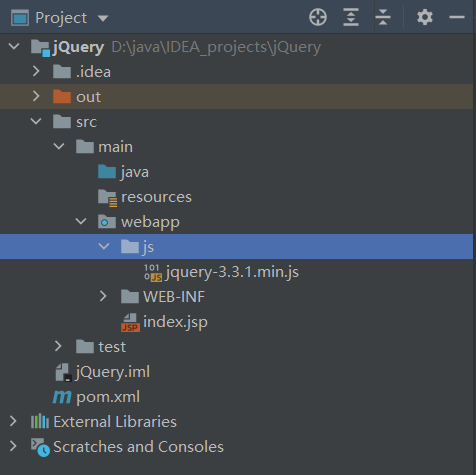Expand External Libraries node
Screen dimensions: 476x475
click(x=13, y=421)
